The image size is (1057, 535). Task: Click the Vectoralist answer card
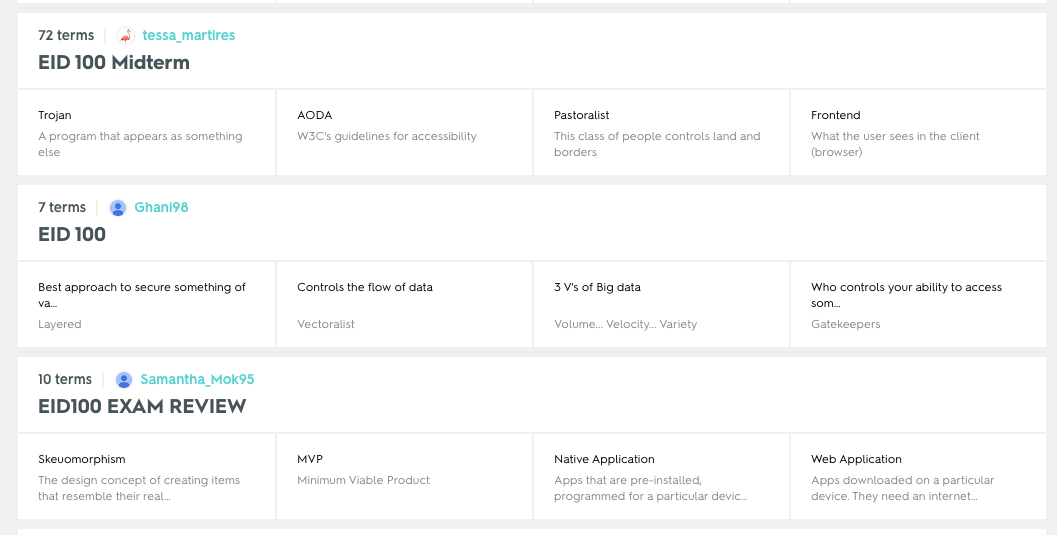[404, 305]
